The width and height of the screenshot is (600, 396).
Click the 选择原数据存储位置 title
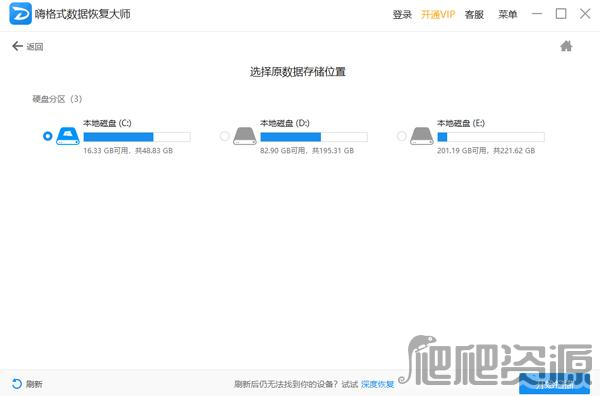tap(298, 72)
